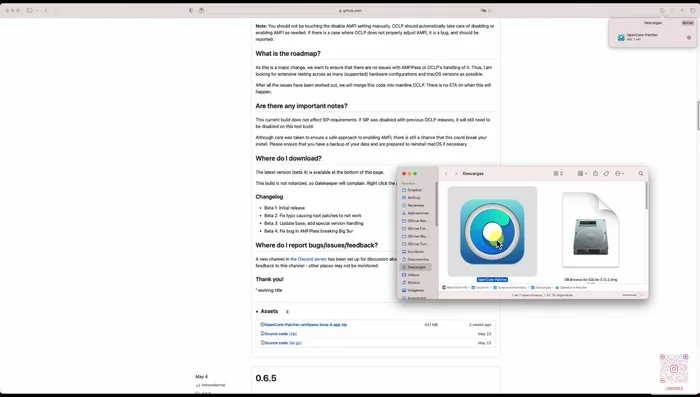Change Finder view mode icon selector
This screenshot has width=700, height=397.
tap(558, 174)
